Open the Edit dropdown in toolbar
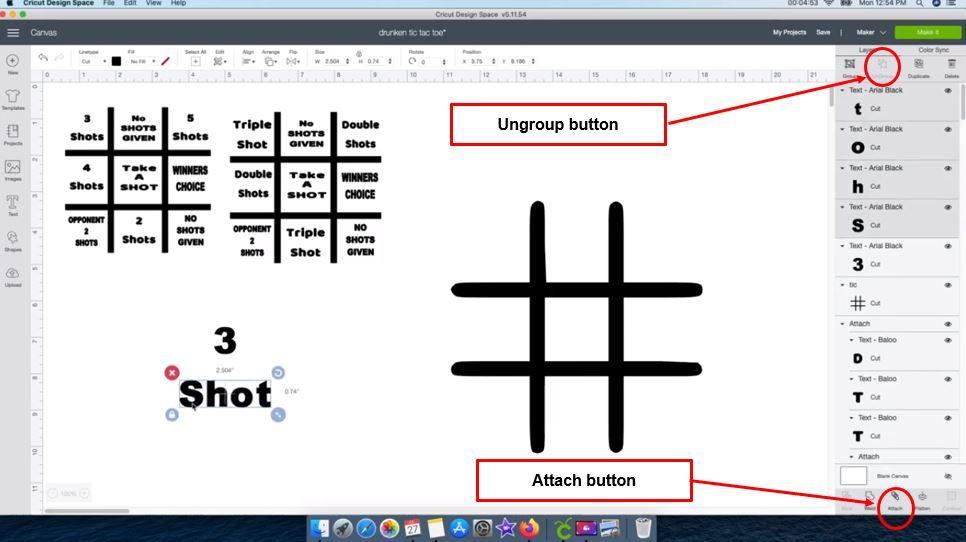966x542 pixels. 220,61
